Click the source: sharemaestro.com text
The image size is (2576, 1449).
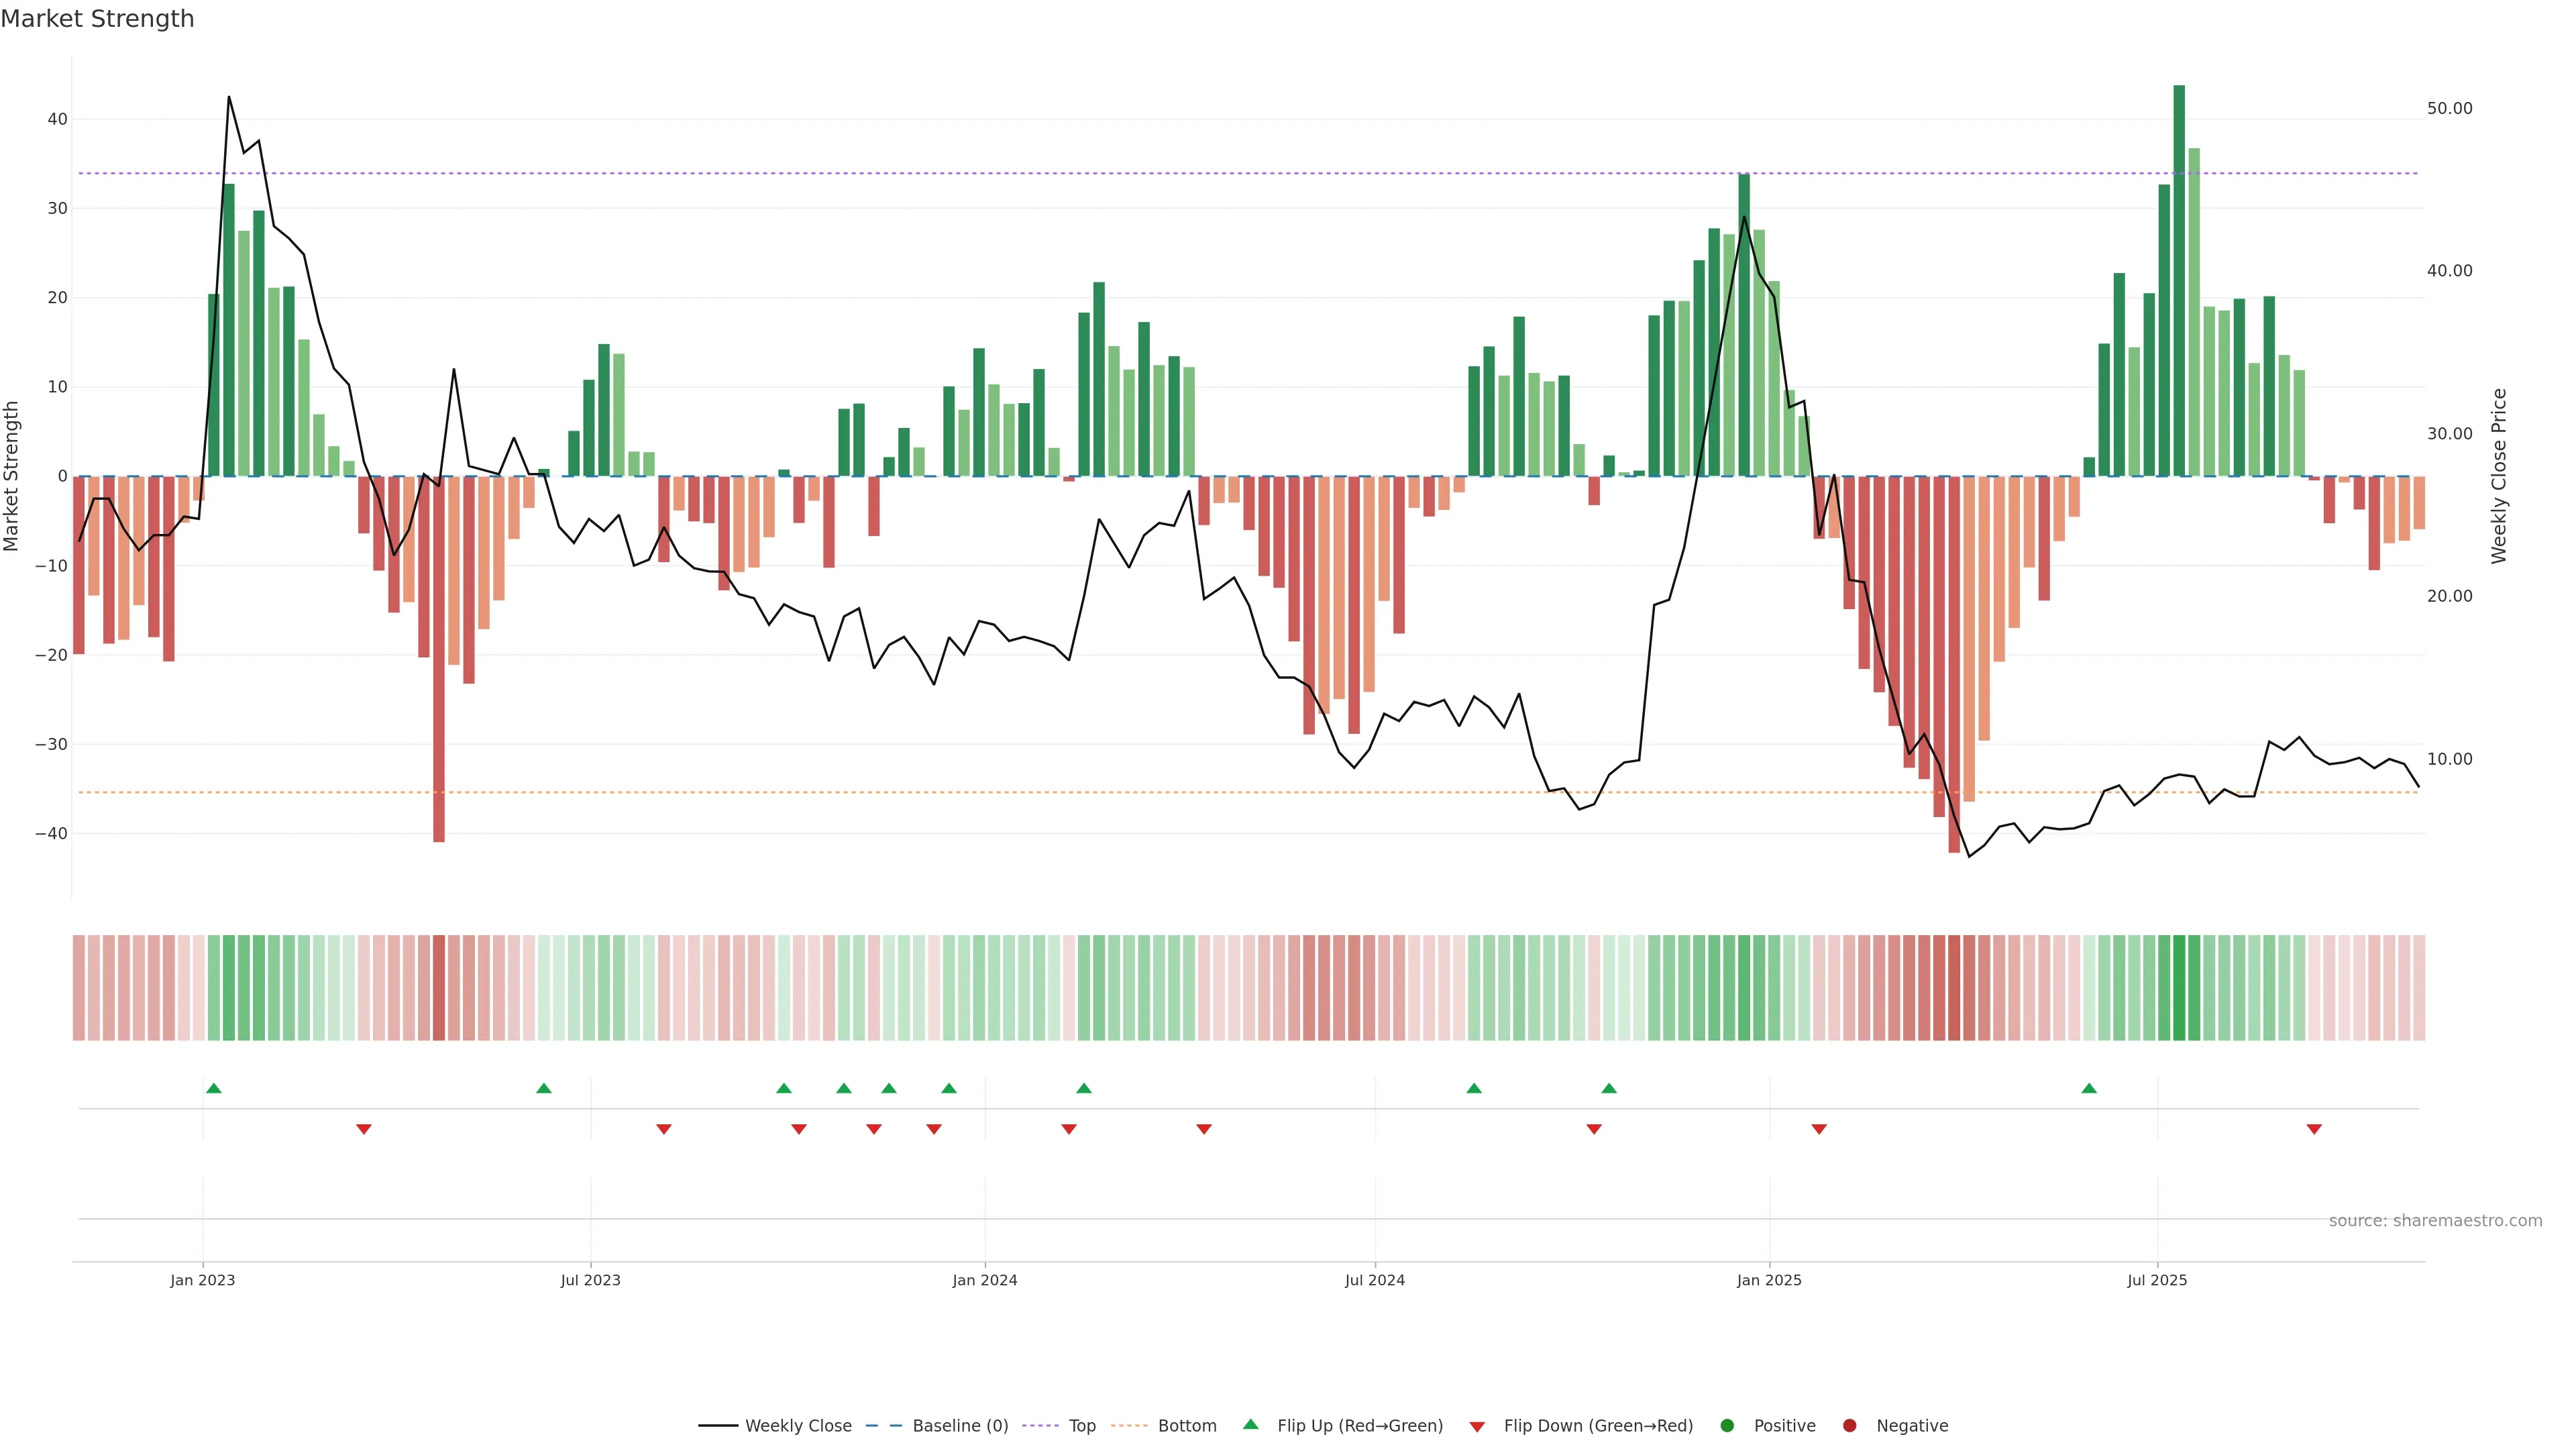click(x=2435, y=1221)
